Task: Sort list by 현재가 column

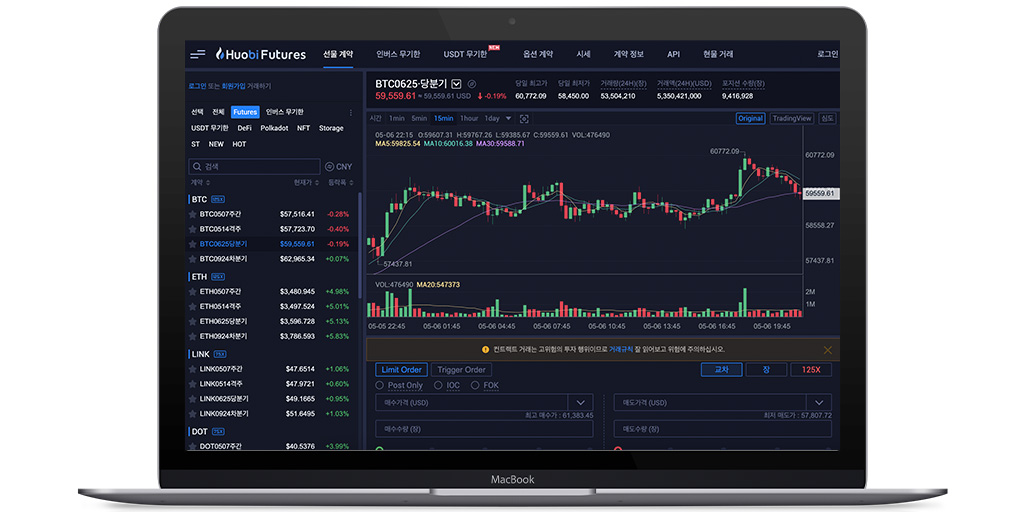Action: pyautogui.click(x=306, y=183)
